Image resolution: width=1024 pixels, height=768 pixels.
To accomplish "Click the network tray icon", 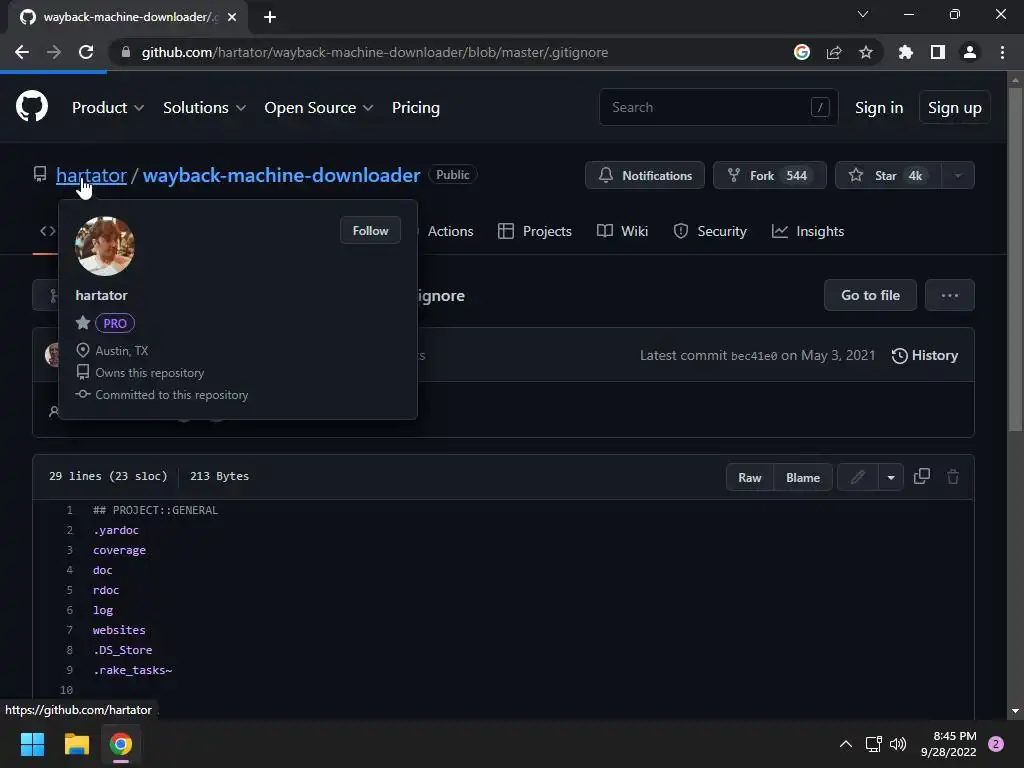I will click(x=873, y=744).
